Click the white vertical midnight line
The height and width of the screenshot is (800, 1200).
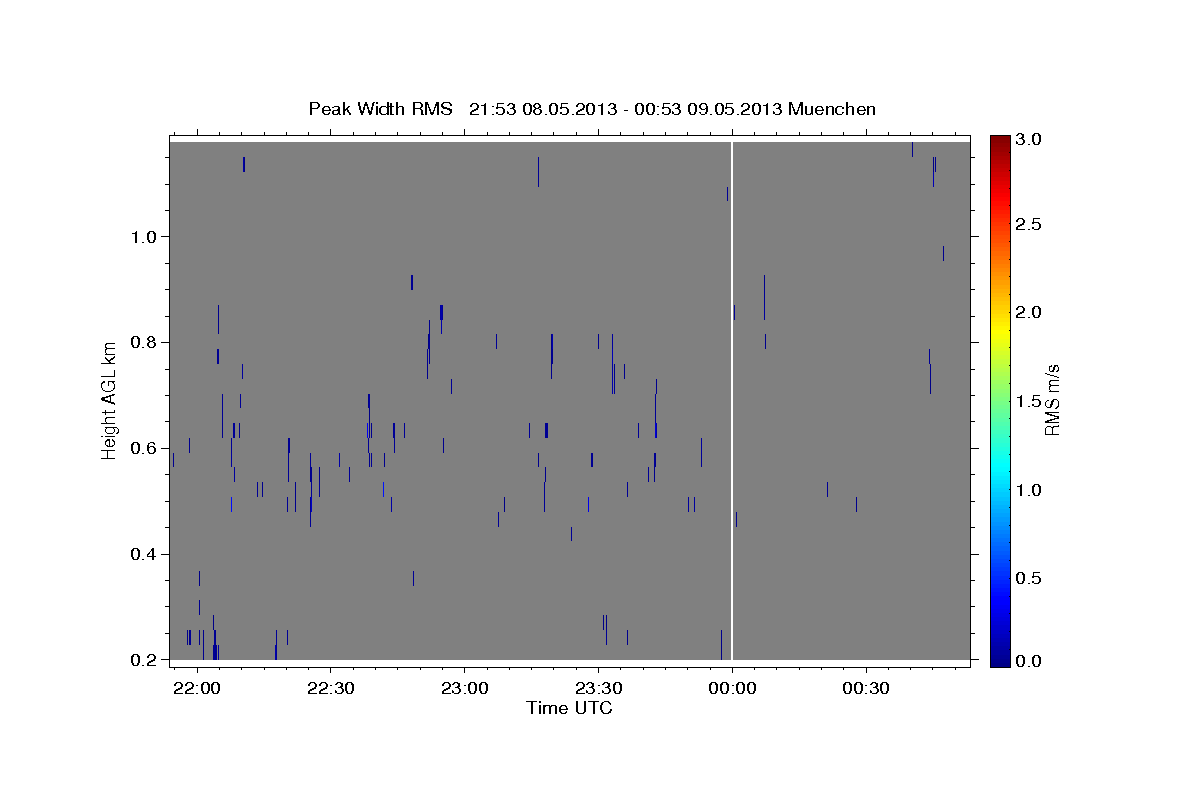point(732,401)
